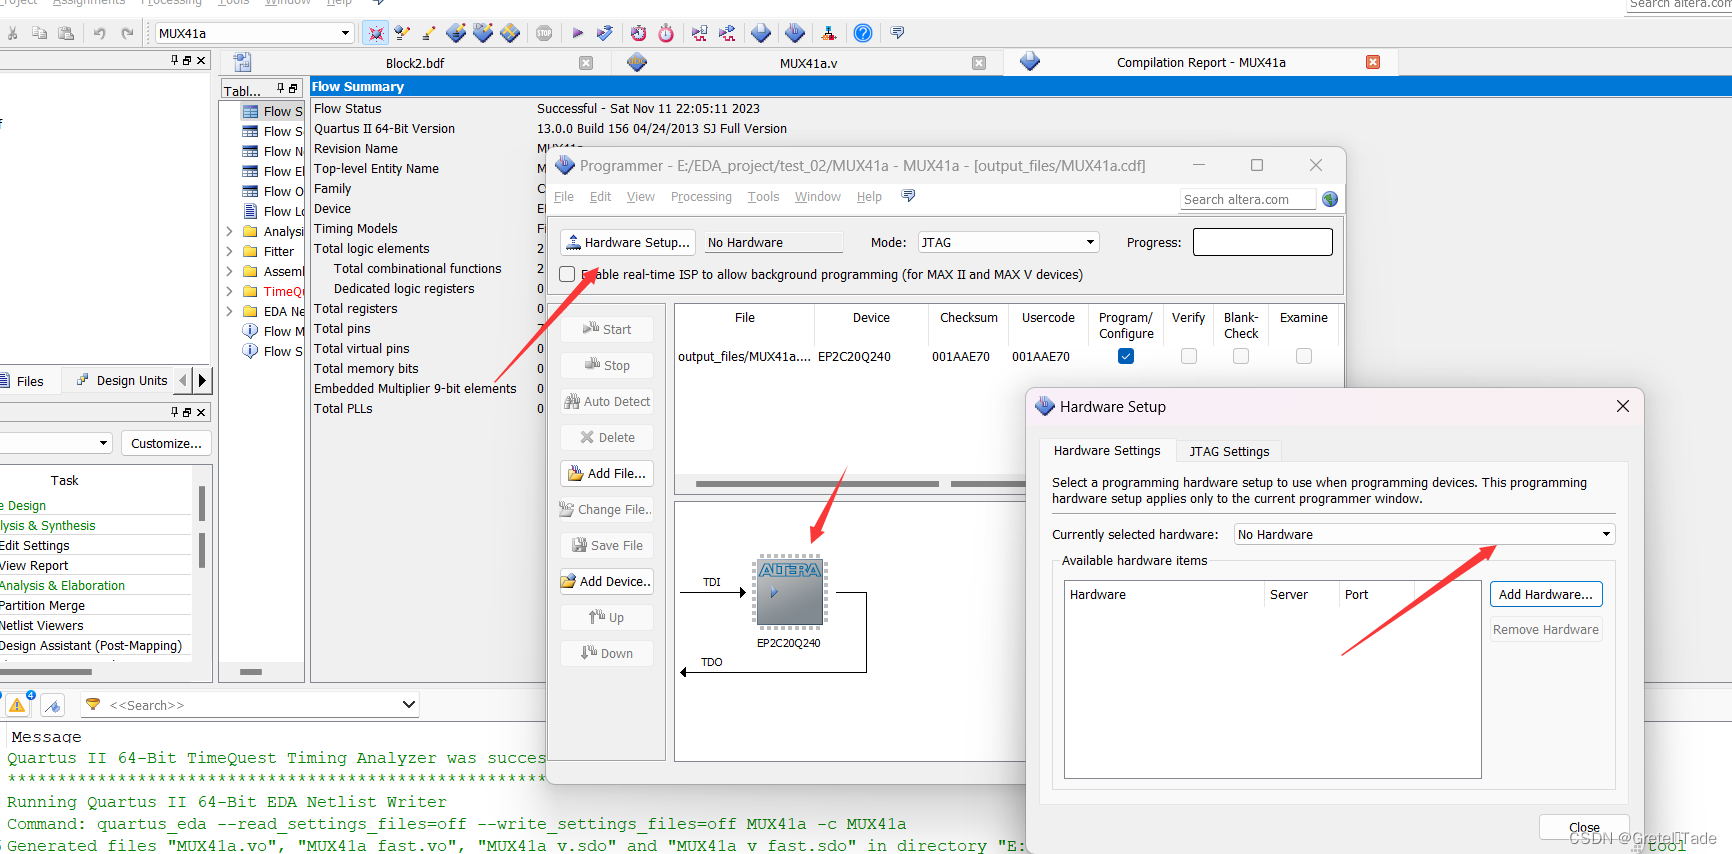Check the Blank-Check box for MUX41a file
The width and height of the screenshot is (1732, 854).
1241,356
